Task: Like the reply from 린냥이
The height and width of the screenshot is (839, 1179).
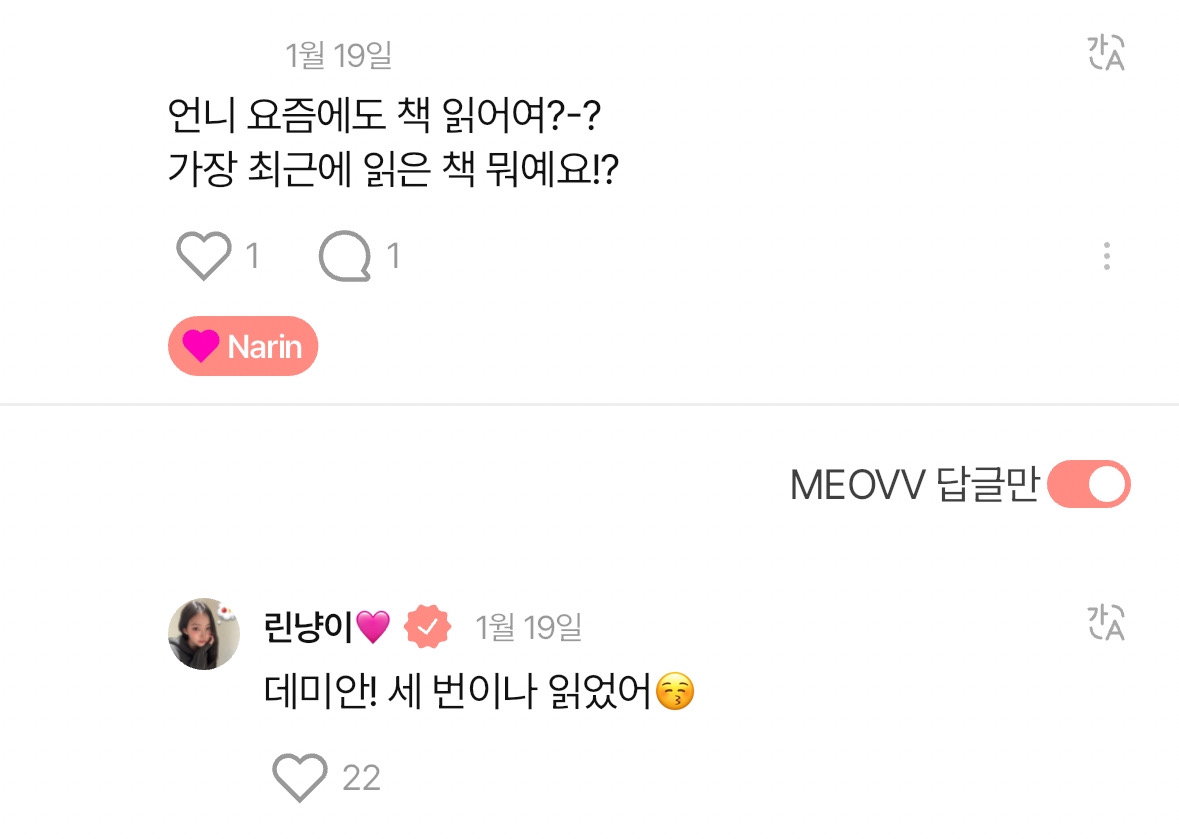Action: point(300,777)
